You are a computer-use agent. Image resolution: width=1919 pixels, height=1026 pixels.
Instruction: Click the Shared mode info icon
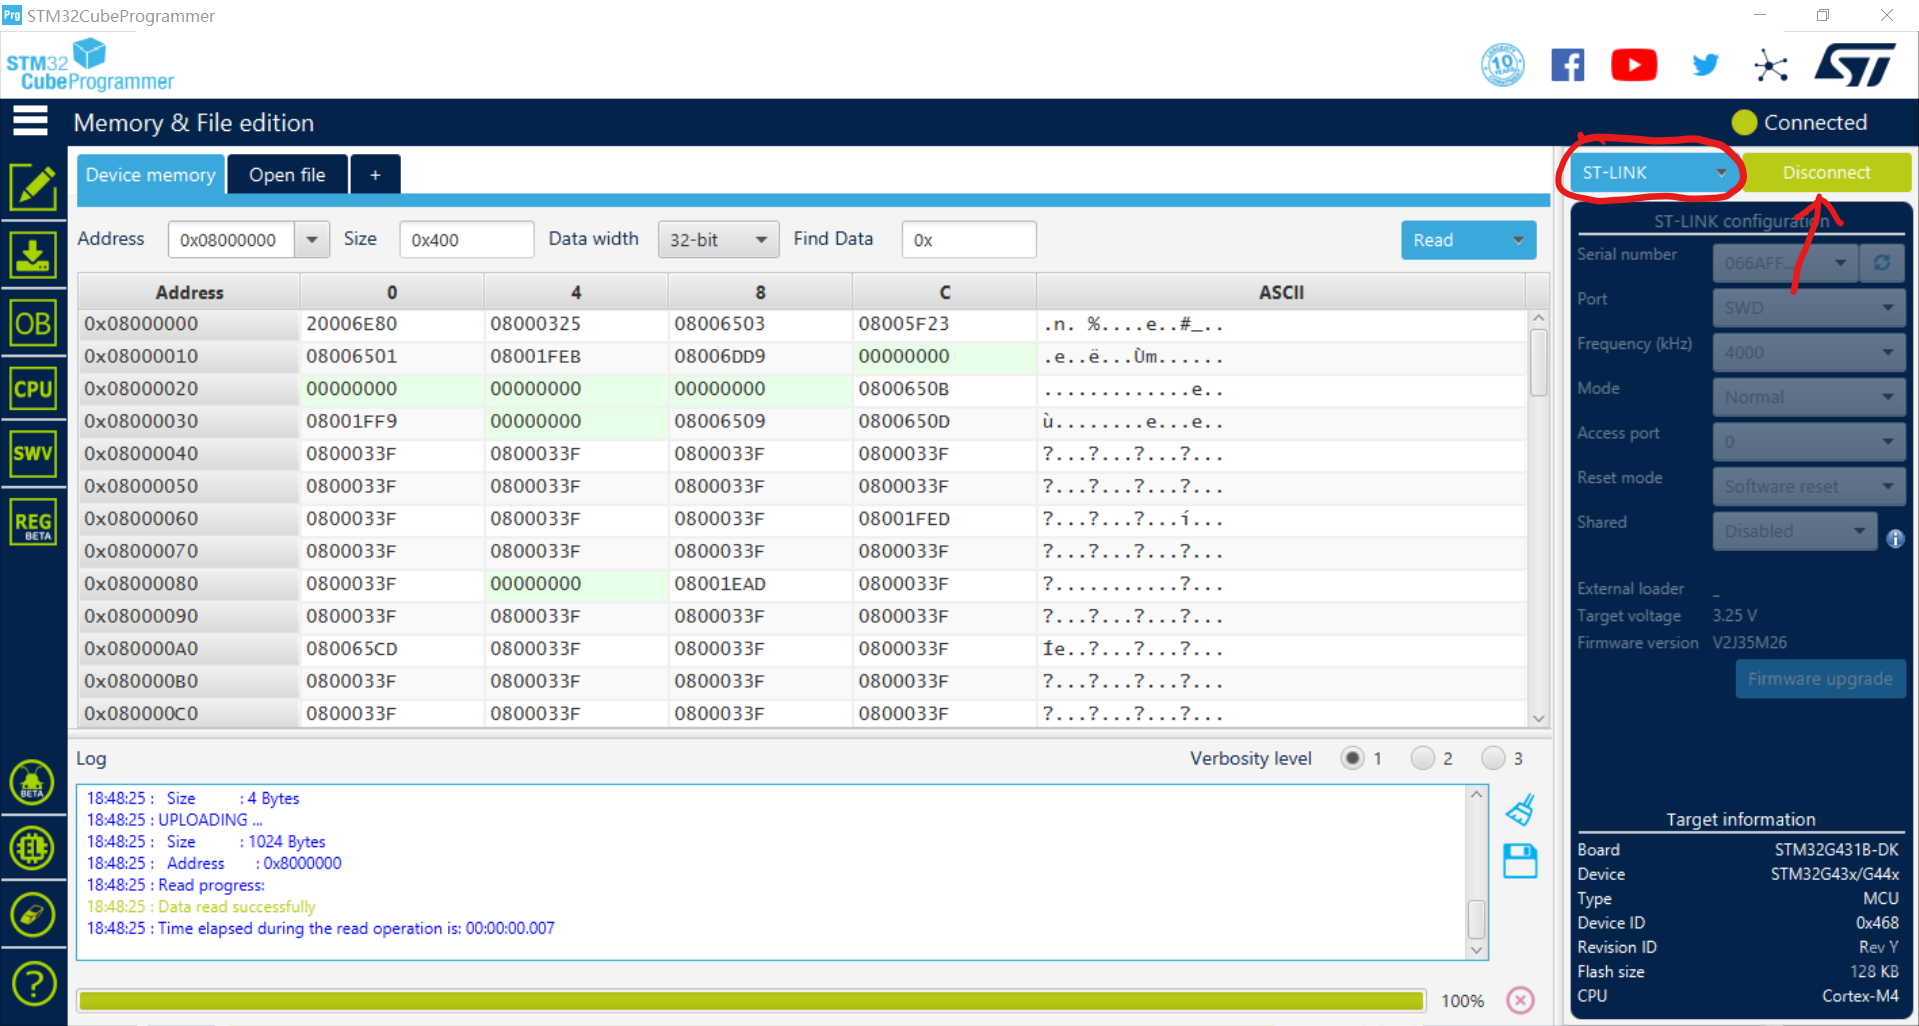tap(1895, 539)
